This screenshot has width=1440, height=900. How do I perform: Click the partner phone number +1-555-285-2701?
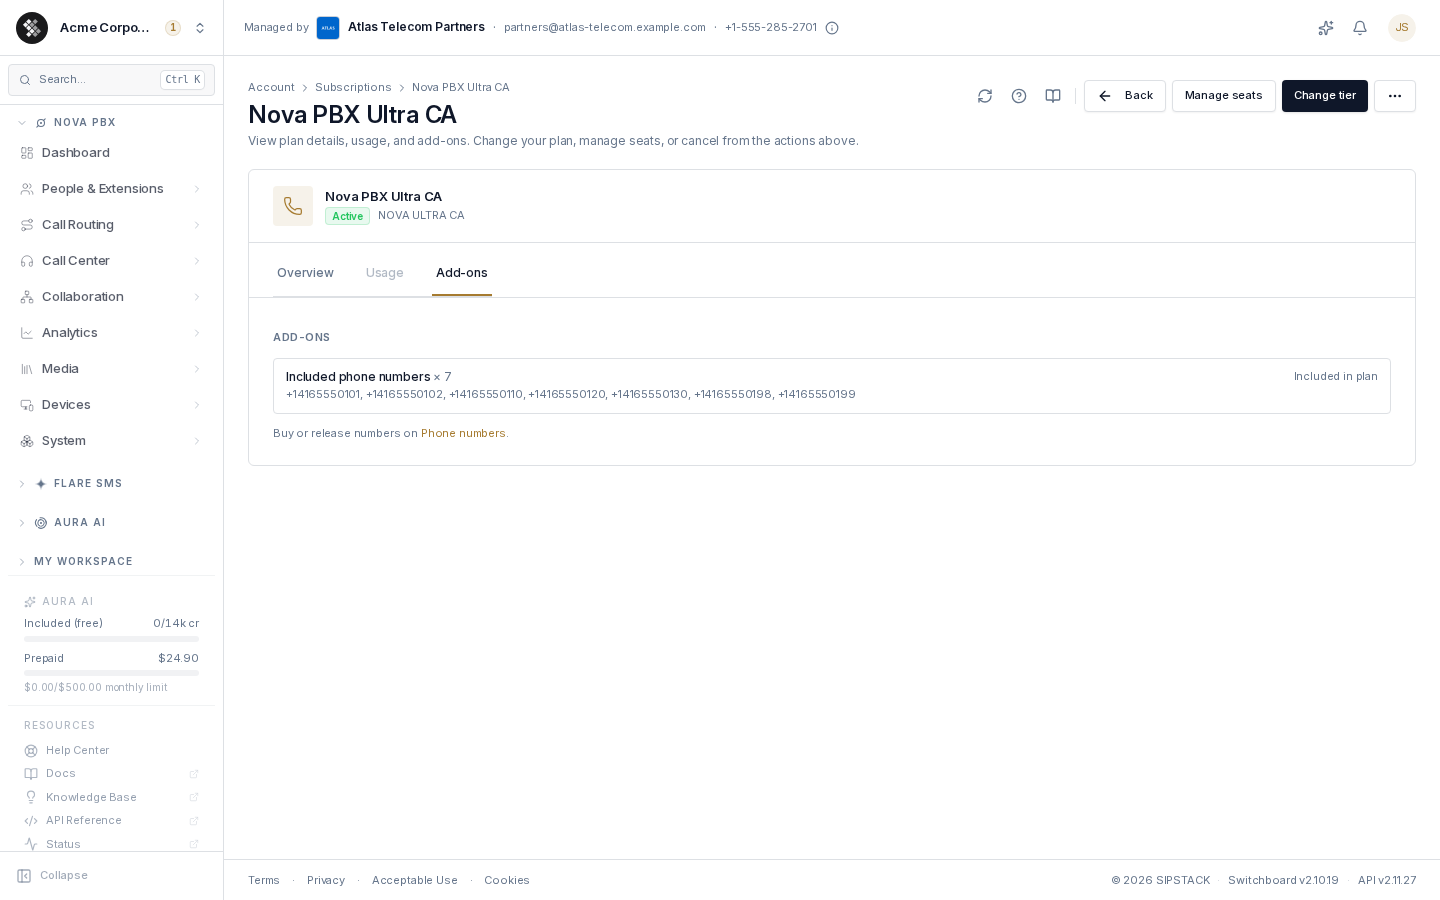tap(771, 28)
